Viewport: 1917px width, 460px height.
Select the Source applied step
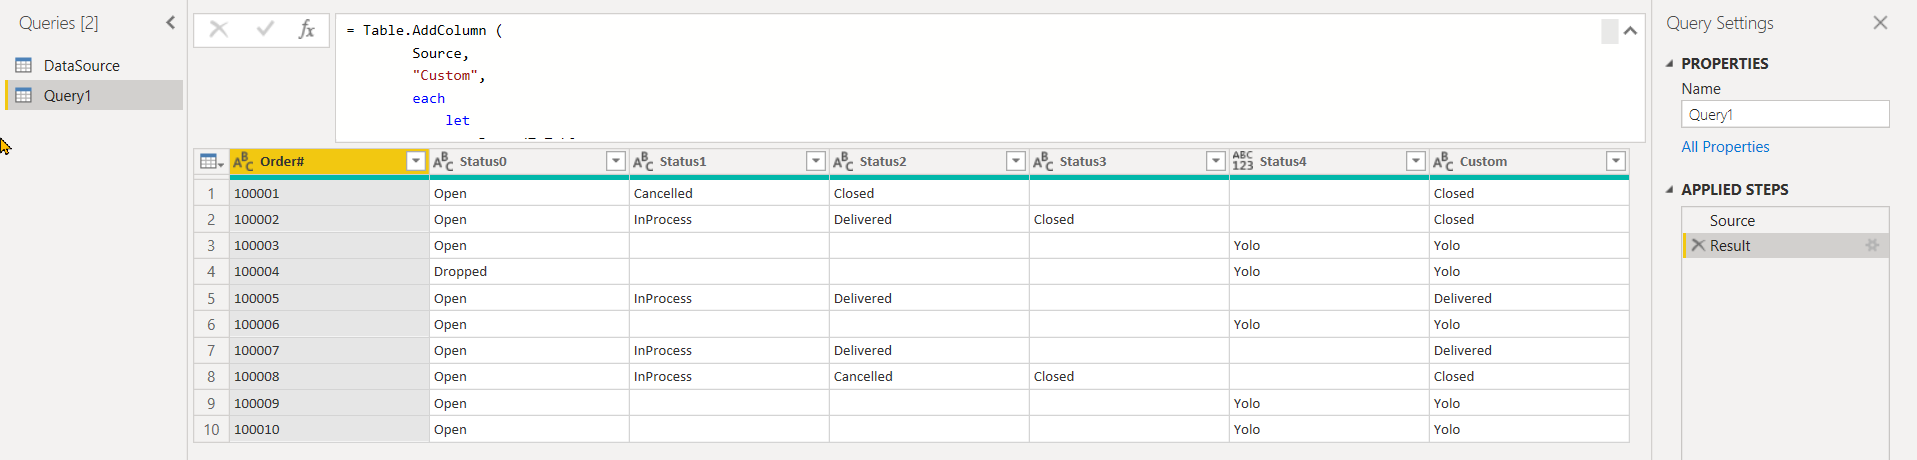click(x=1785, y=221)
